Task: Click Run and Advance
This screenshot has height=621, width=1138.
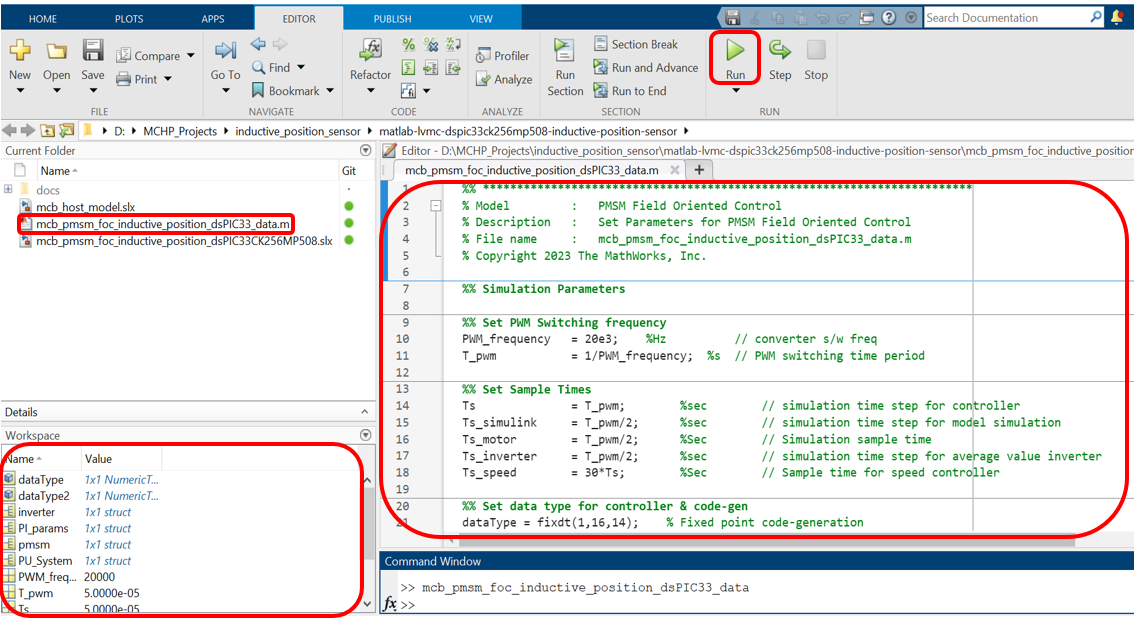Action: (645, 67)
